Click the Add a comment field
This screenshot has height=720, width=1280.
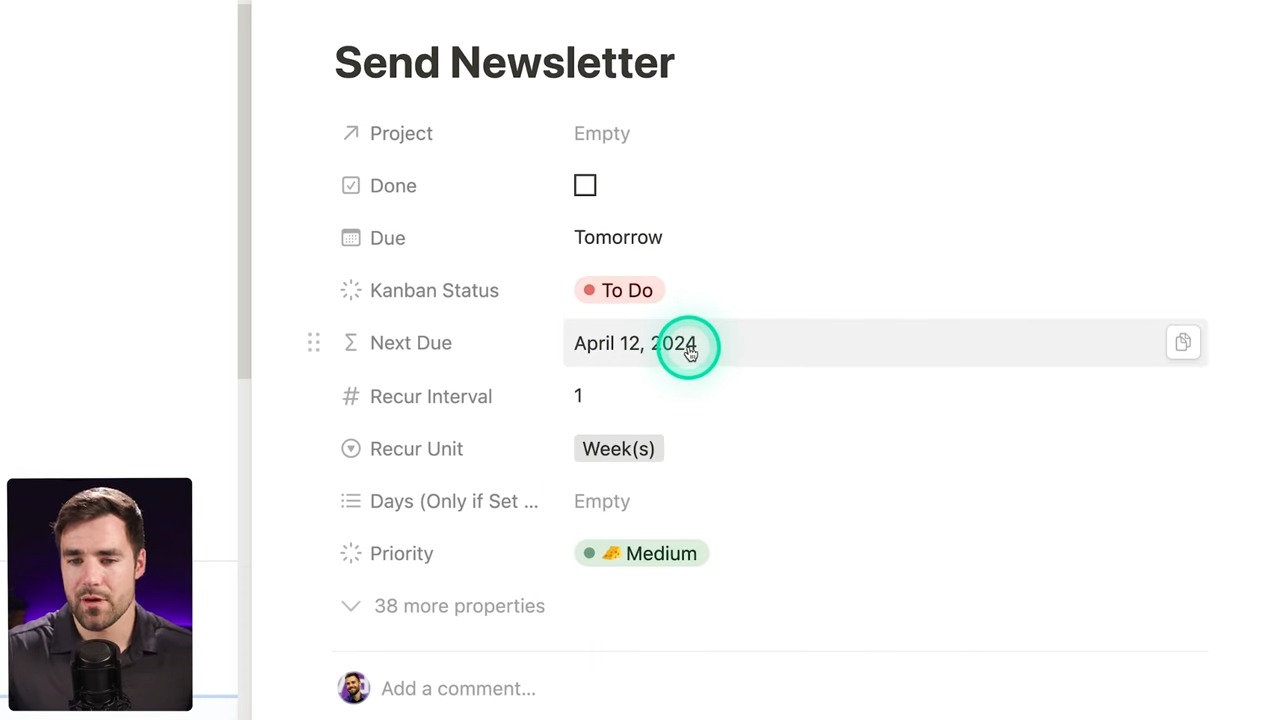point(458,688)
